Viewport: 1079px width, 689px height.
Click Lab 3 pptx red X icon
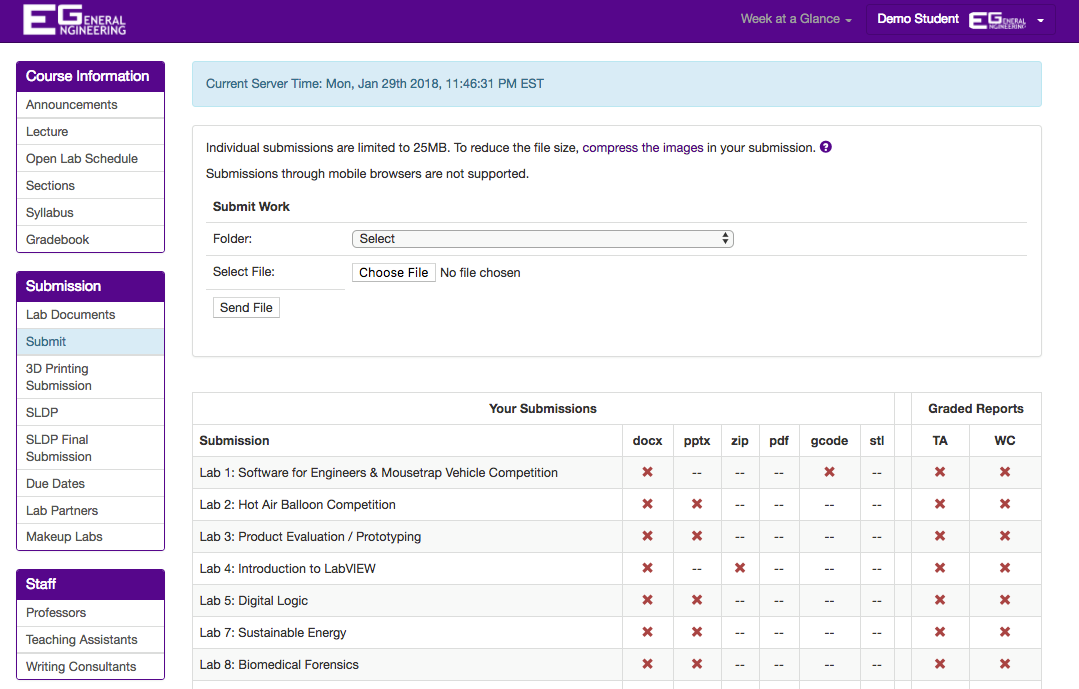697,536
